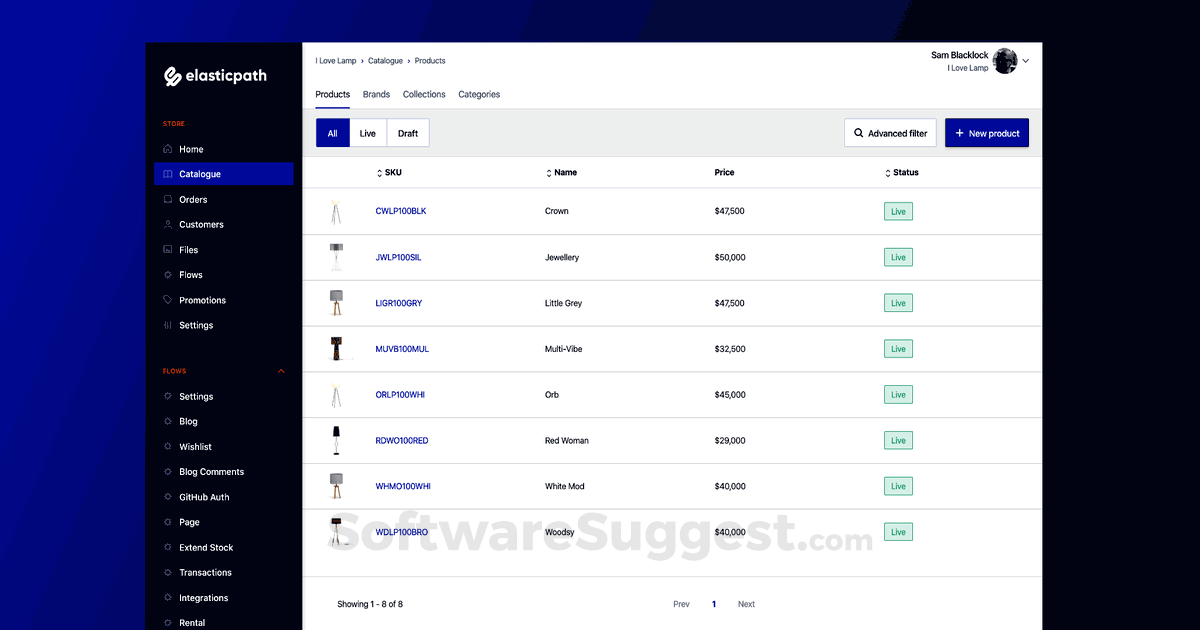The image size is (1200, 630).
Task: Switch the filter to Draft products
Action: click(x=407, y=132)
